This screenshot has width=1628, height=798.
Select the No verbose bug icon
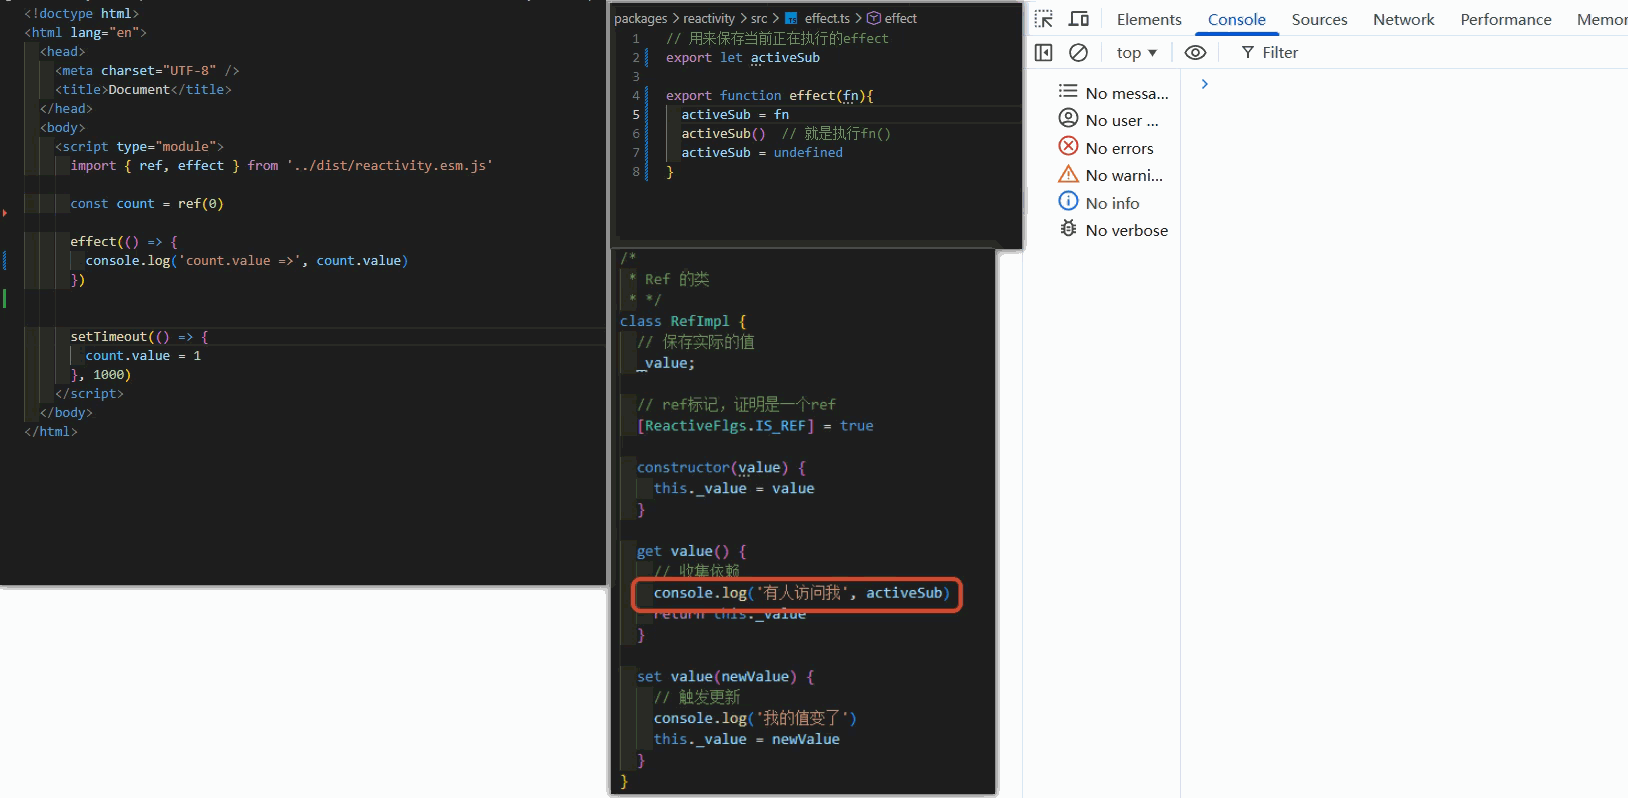(1068, 229)
